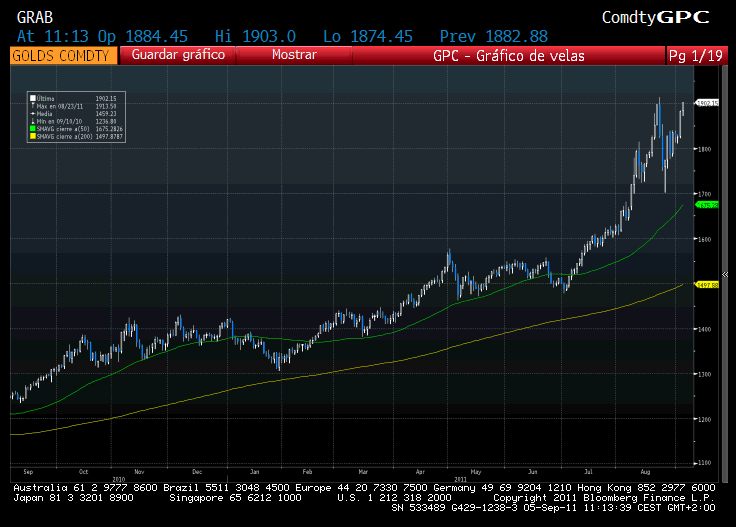Click the double-chevron collapse arrow at right edge
Image resolution: width=736 pixels, height=527 pixels.
coord(725,275)
